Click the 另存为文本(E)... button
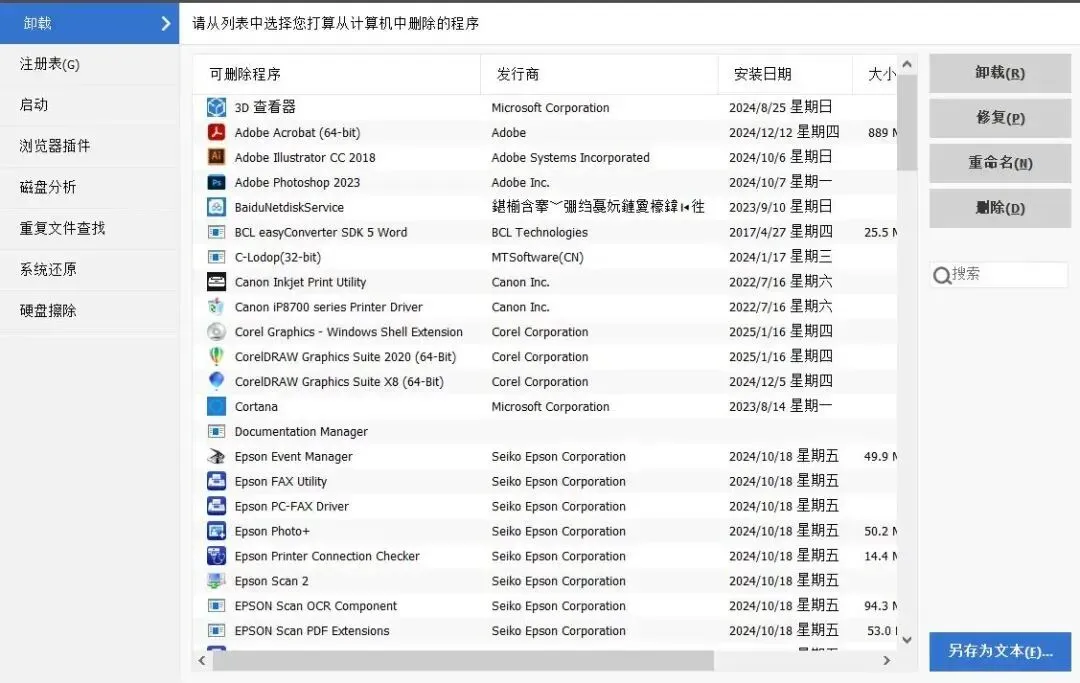The image size is (1080, 683). coord(1000,651)
